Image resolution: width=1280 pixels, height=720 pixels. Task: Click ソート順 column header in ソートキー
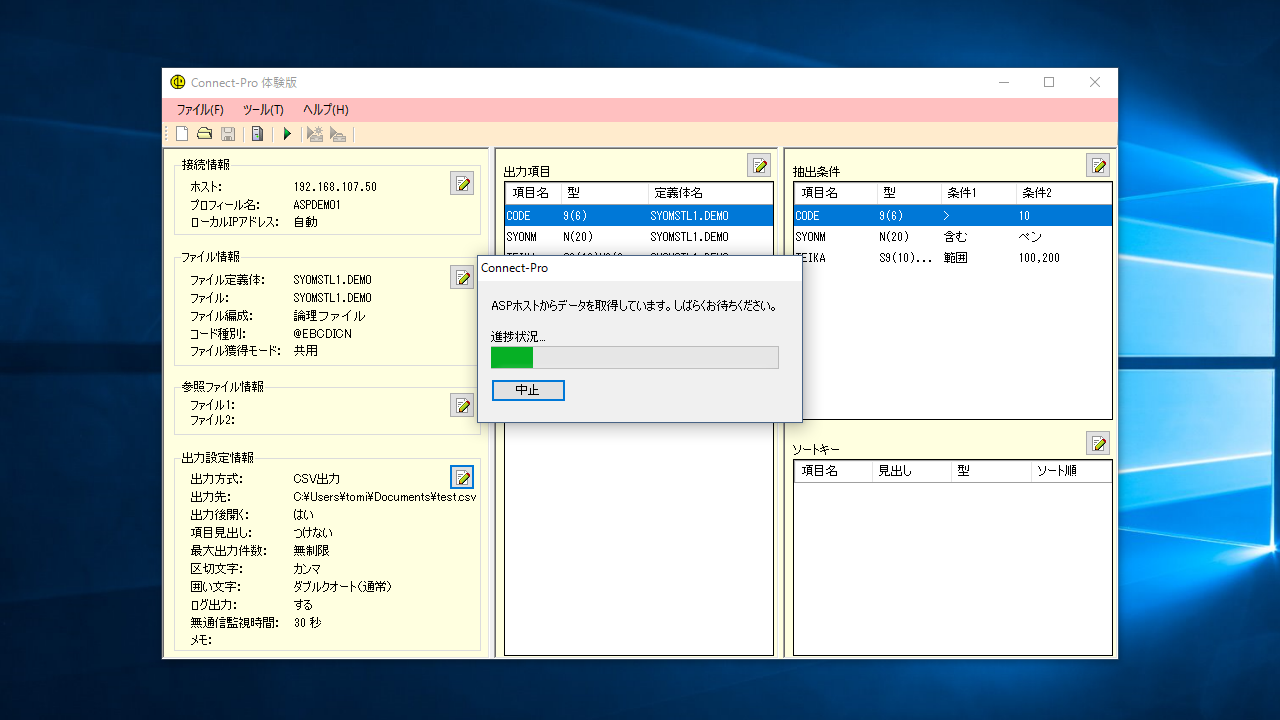pyautogui.click(x=1071, y=471)
